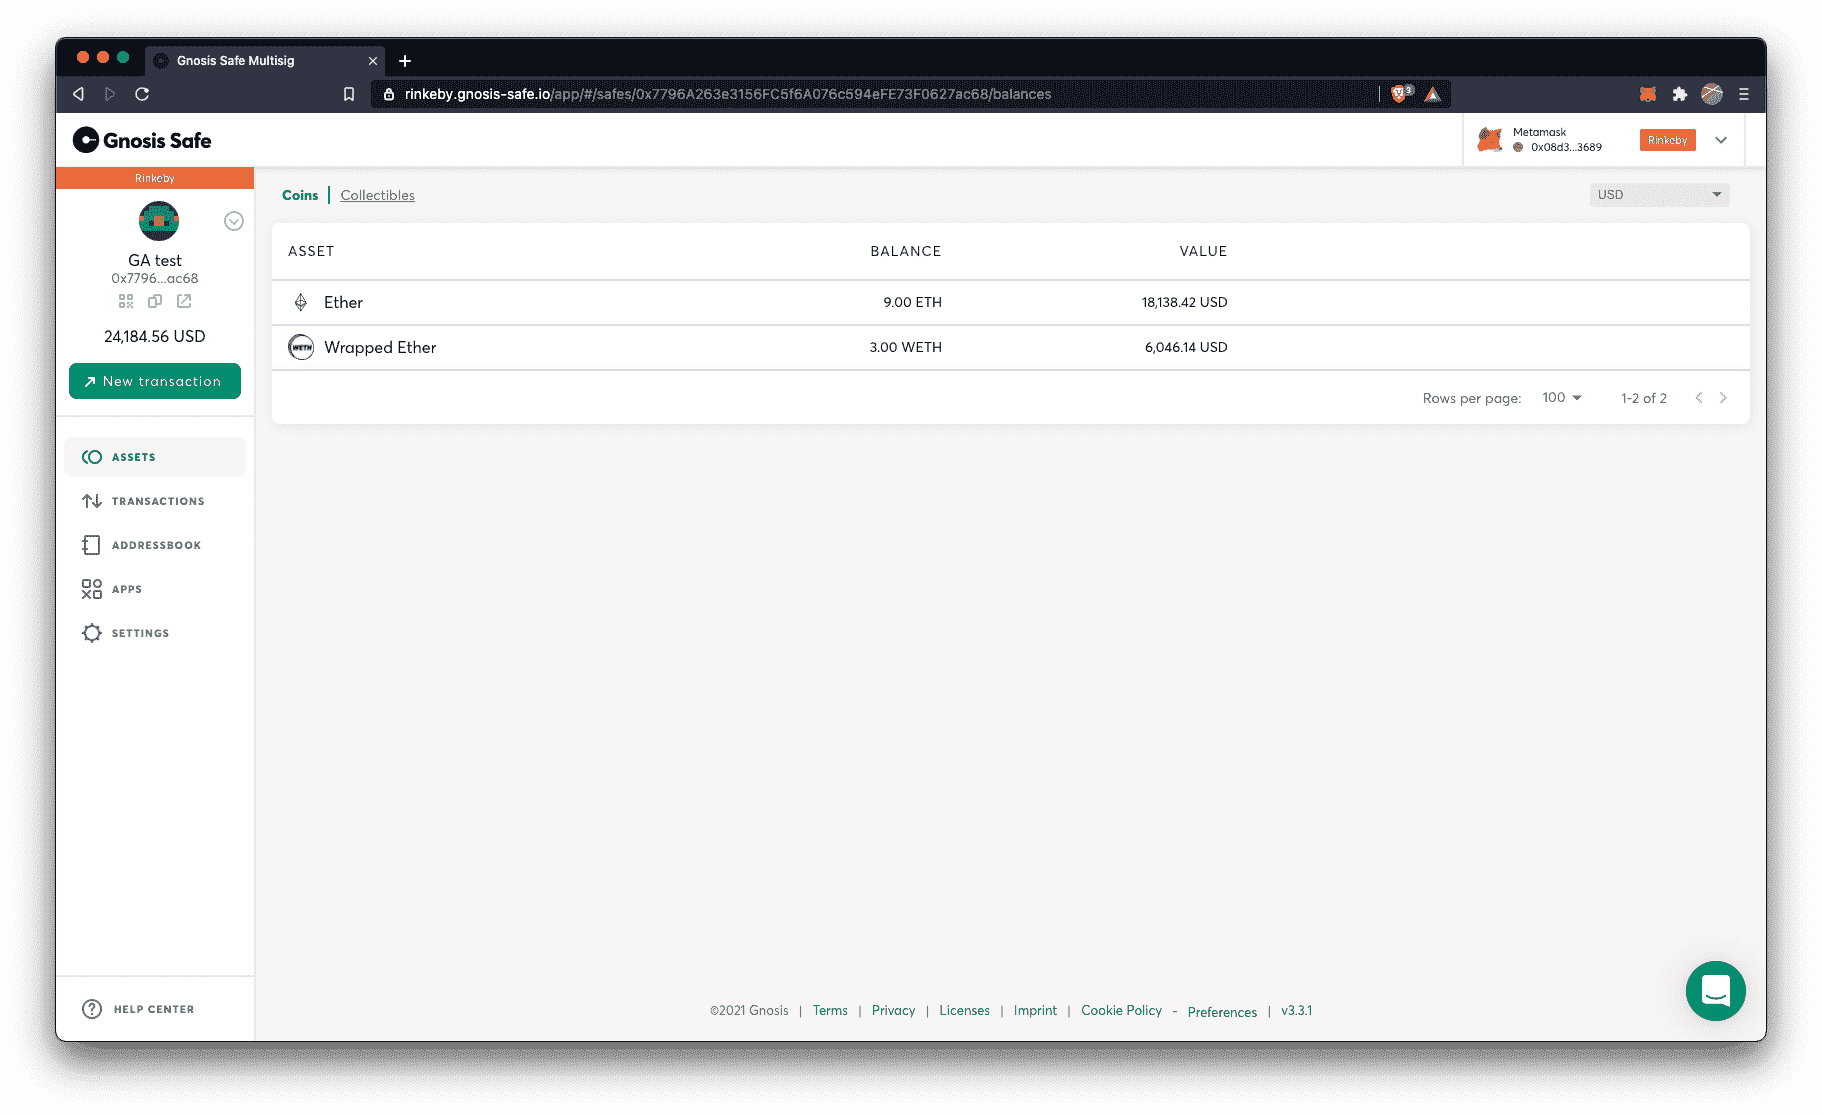Viewport: 1822px width, 1115px height.
Task: Go to the next table page
Action: [1723, 398]
